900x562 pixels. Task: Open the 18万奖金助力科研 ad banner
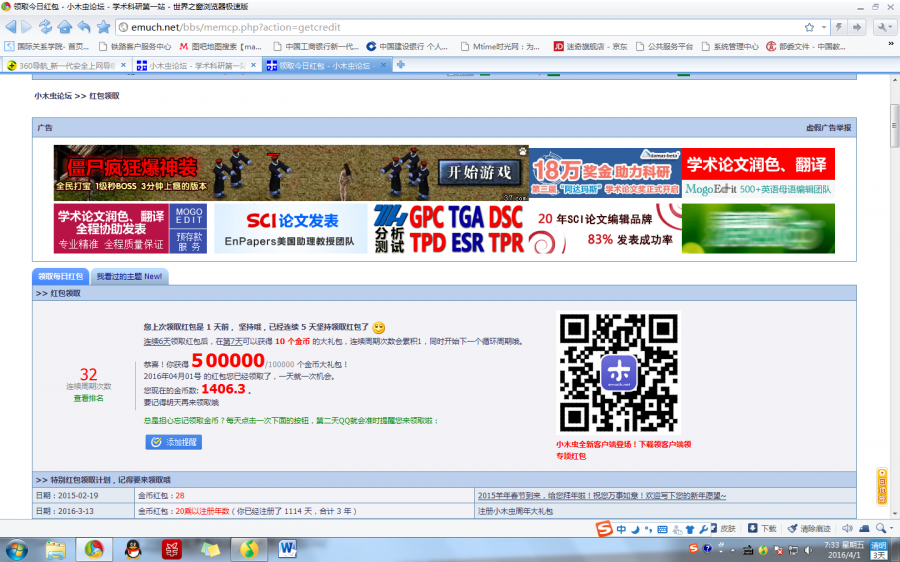(605, 173)
